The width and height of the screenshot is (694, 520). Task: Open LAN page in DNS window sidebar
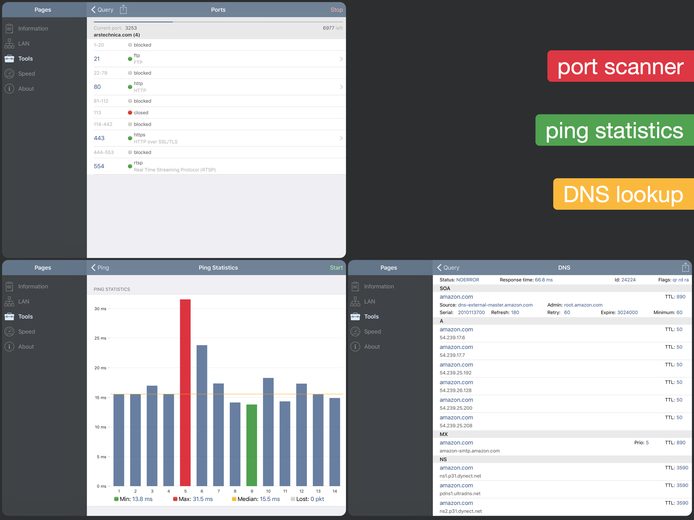364,301
